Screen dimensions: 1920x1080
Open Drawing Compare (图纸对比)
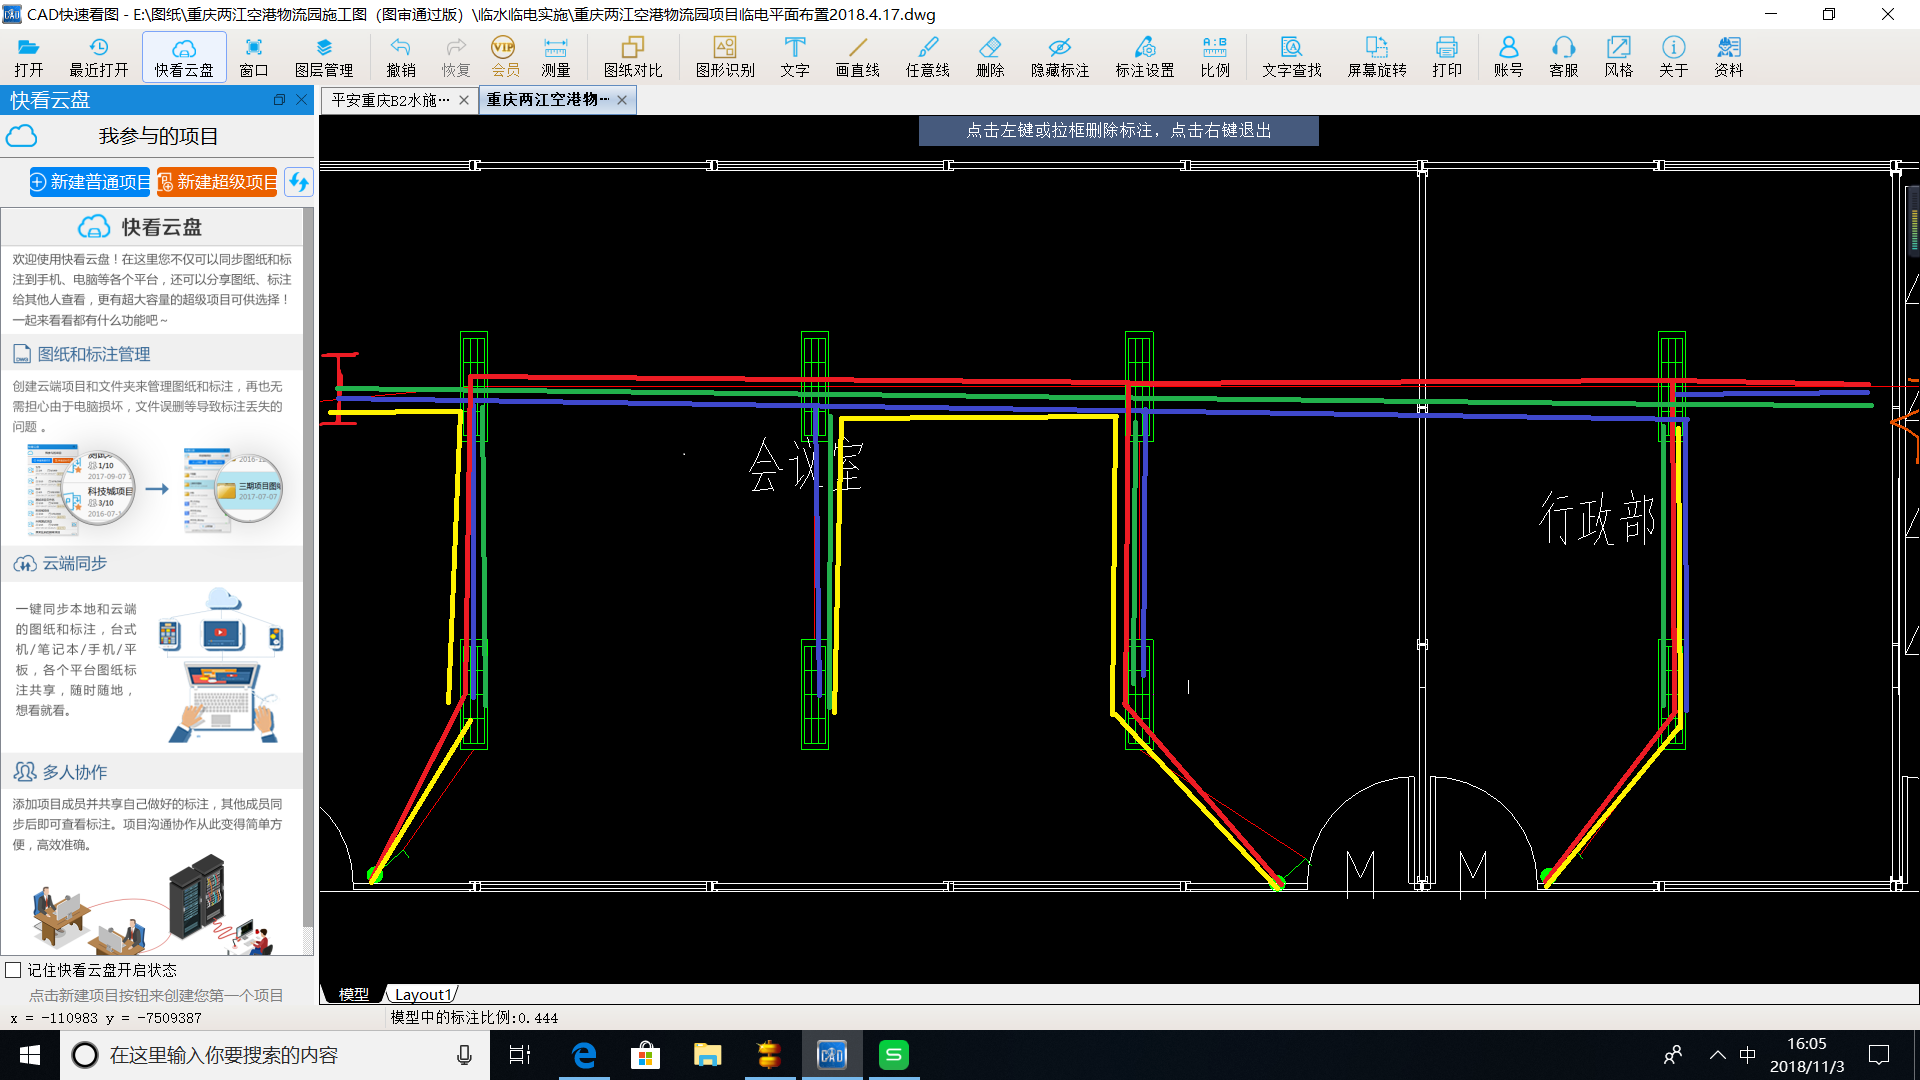click(x=633, y=57)
